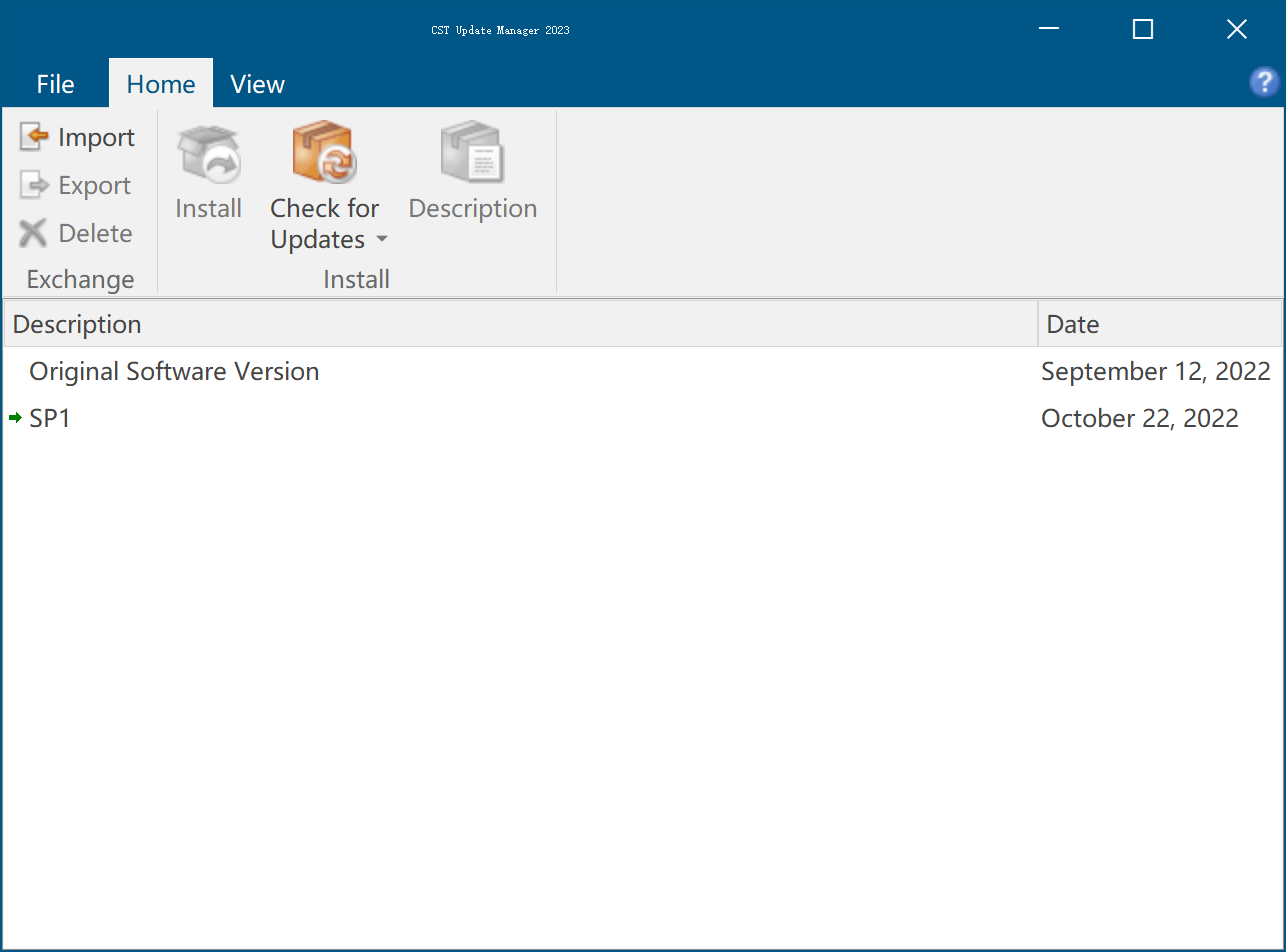Click the October 22, 2022 date cell
The width and height of the screenshot is (1286, 952).
pyautogui.click(x=1139, y=418)
